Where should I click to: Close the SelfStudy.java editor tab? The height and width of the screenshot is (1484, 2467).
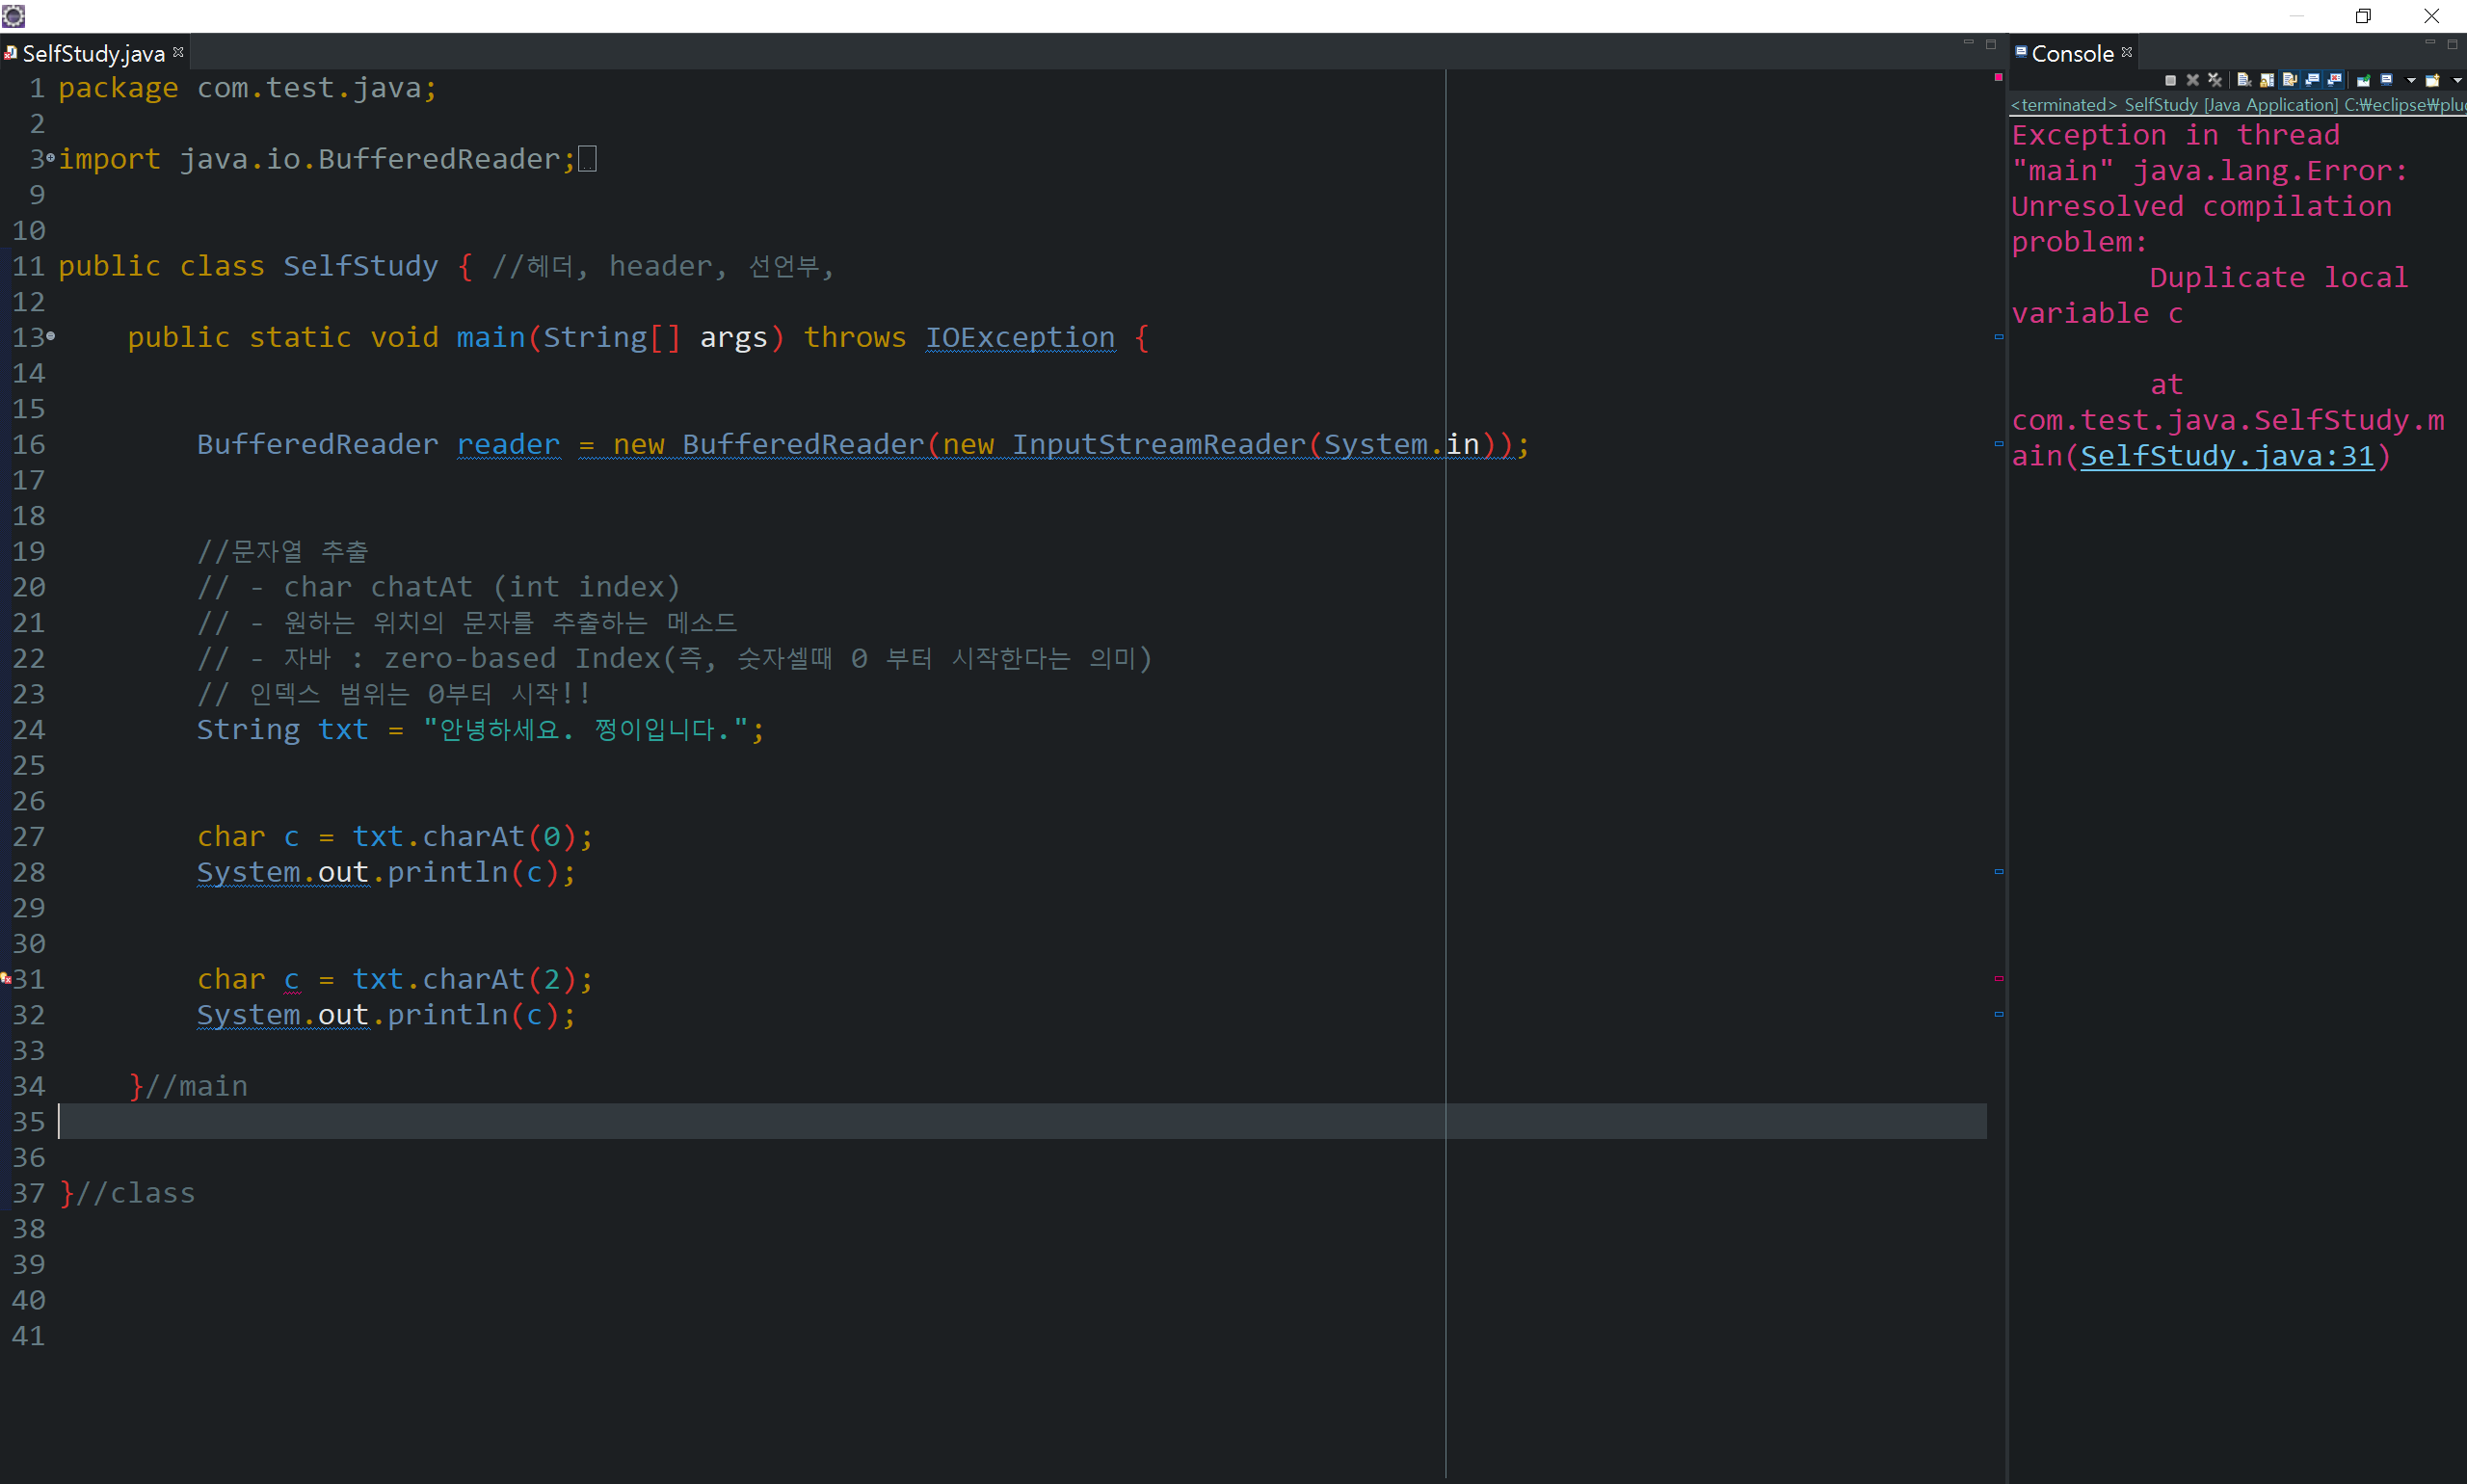[178, 52]
